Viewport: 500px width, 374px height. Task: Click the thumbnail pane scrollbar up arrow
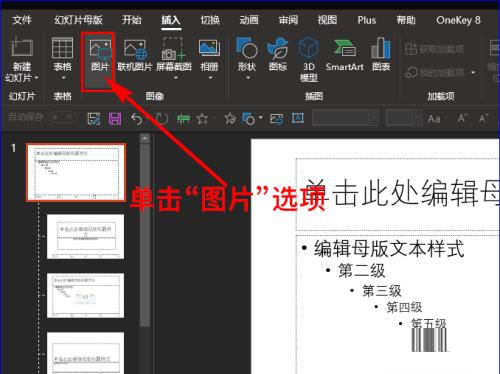(x=145, y=138)
